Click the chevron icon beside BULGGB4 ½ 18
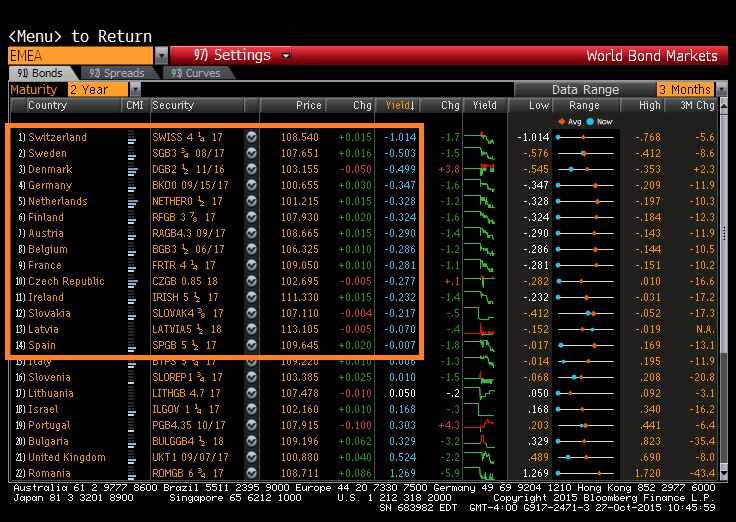Image resolution: width=736 pixels, height=522 pixels. [252, 441]
